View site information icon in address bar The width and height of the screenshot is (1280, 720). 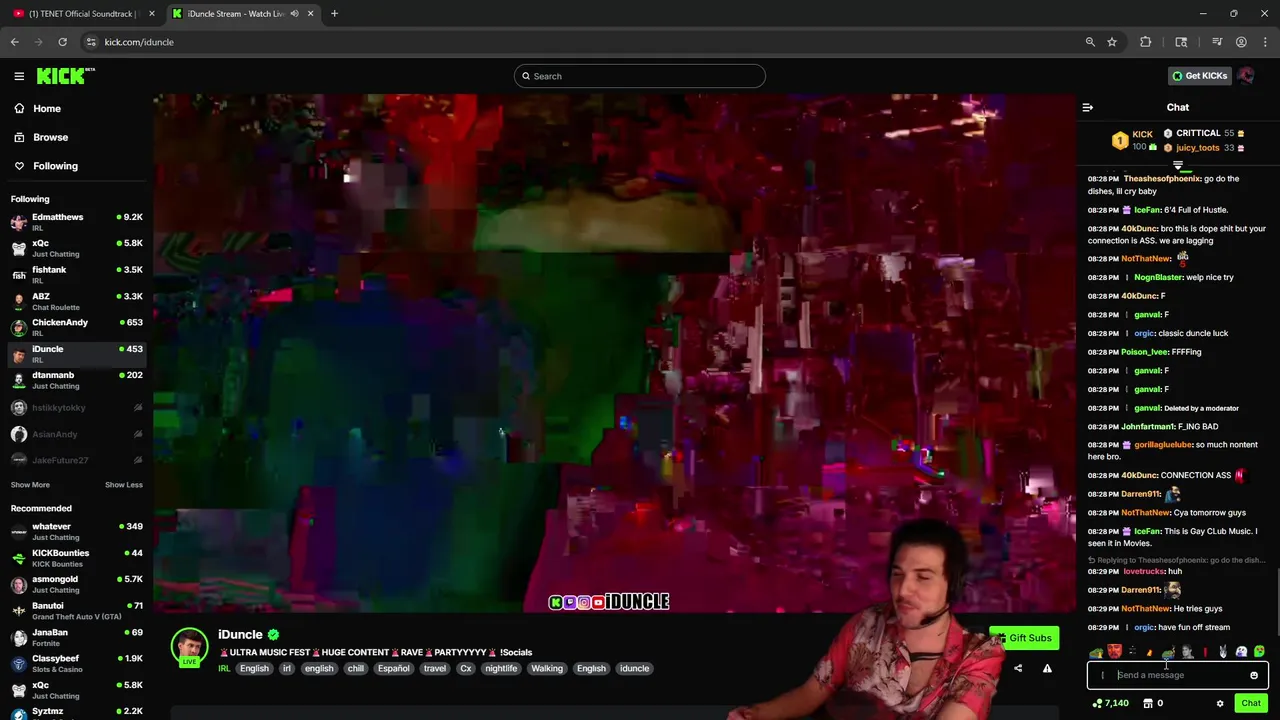coord(91,42)
